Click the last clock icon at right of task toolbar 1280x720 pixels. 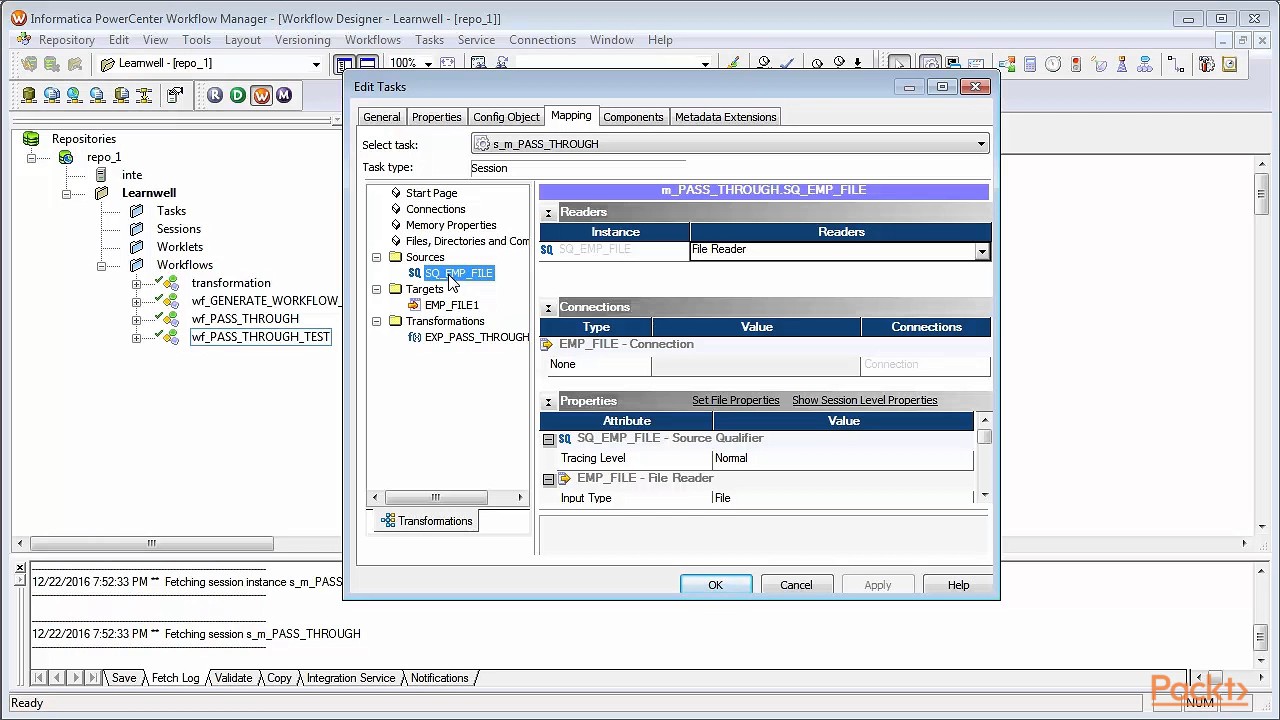tap(1229, 64)
